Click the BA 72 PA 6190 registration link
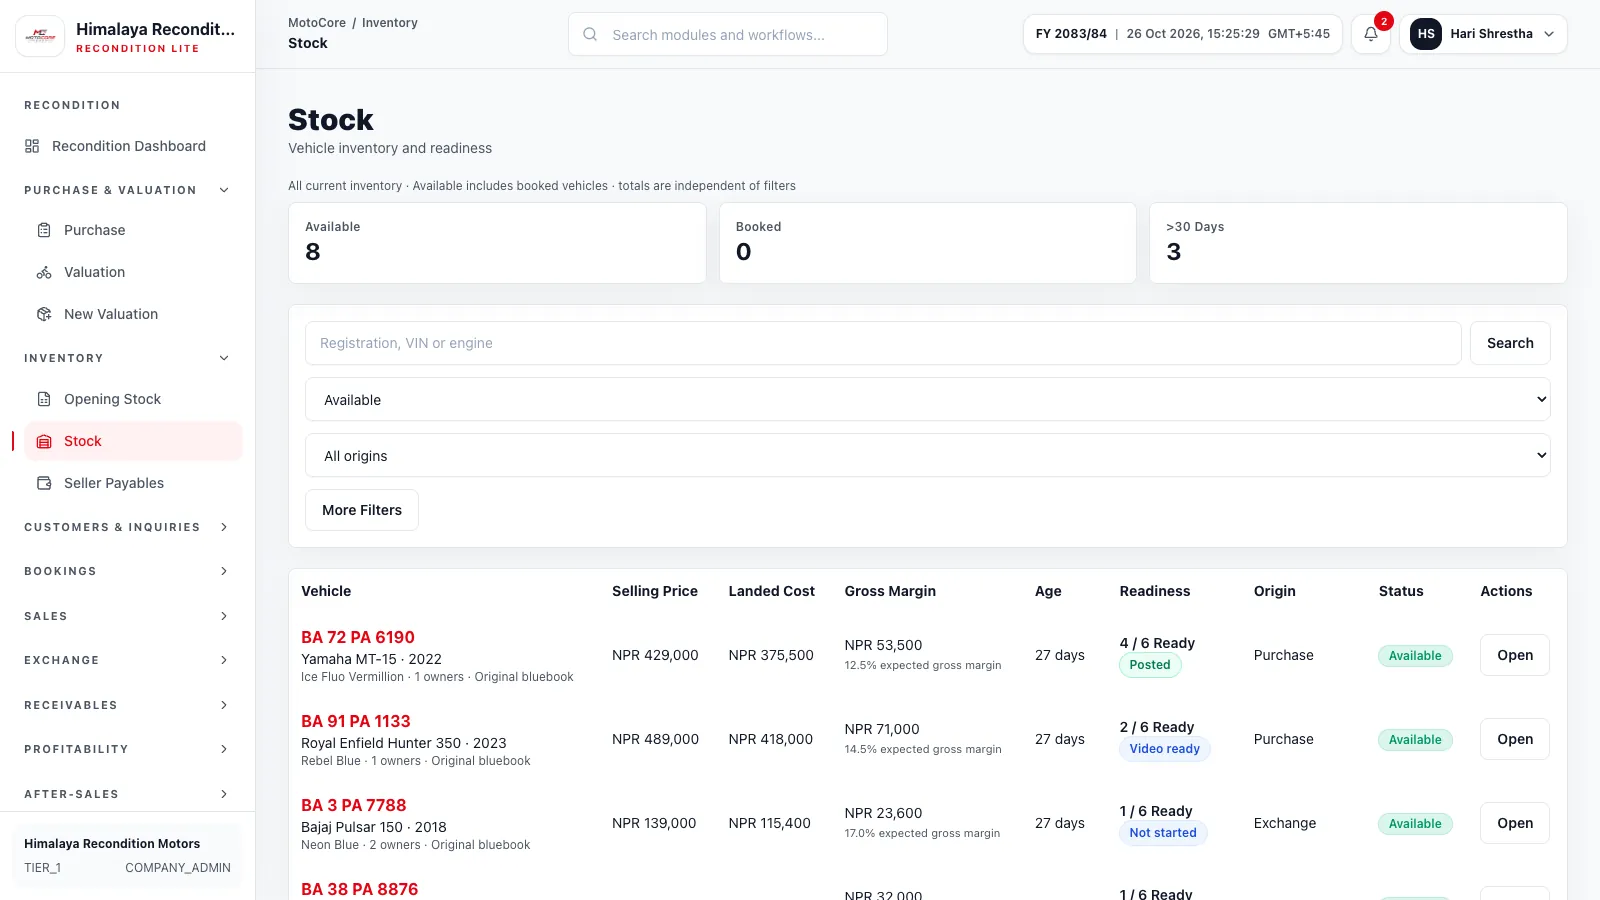 point(358,637)
